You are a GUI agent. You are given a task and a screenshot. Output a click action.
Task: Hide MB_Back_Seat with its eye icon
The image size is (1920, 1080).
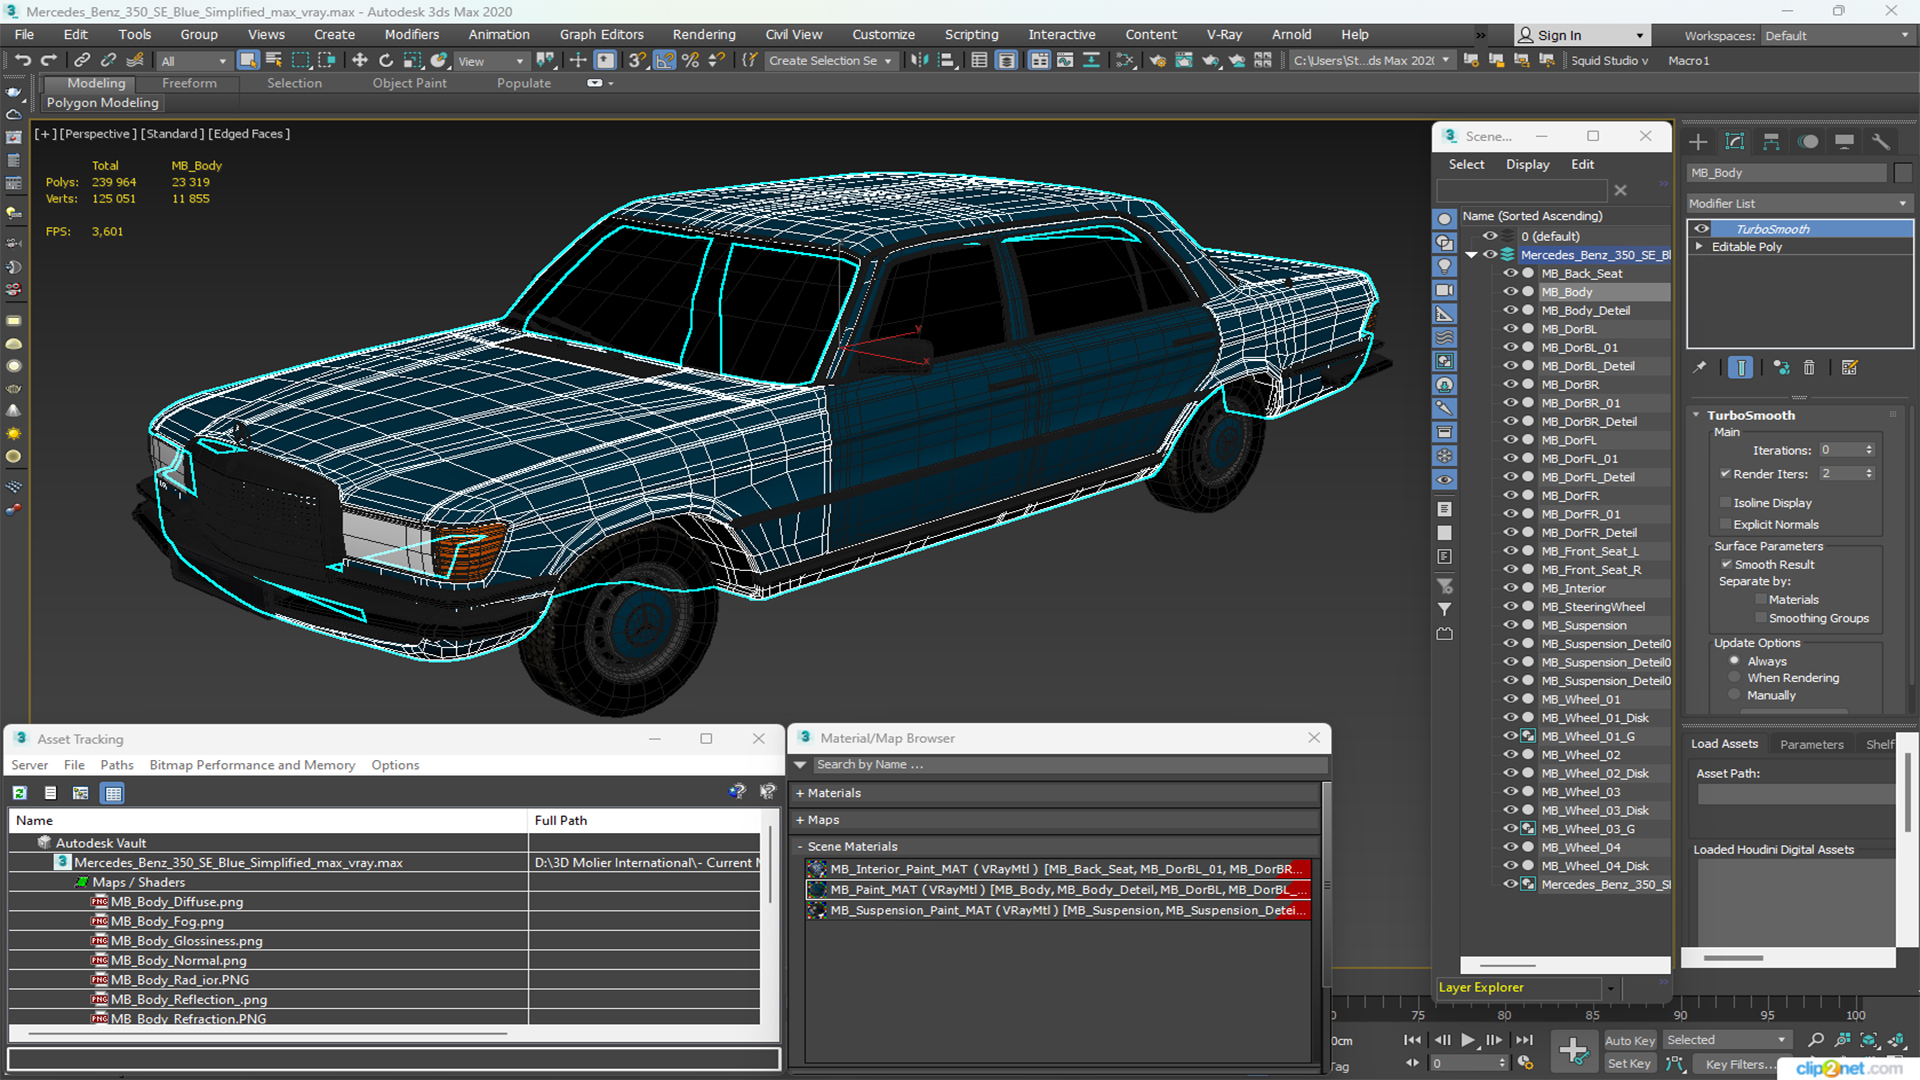(x=1510, y=274)
